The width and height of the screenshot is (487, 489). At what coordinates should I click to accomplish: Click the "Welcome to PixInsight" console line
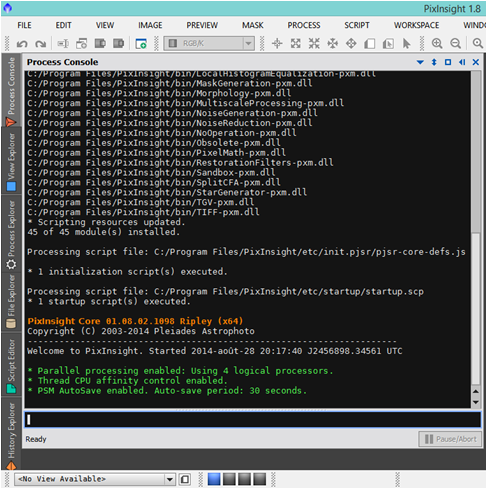[x=215, y=351]
